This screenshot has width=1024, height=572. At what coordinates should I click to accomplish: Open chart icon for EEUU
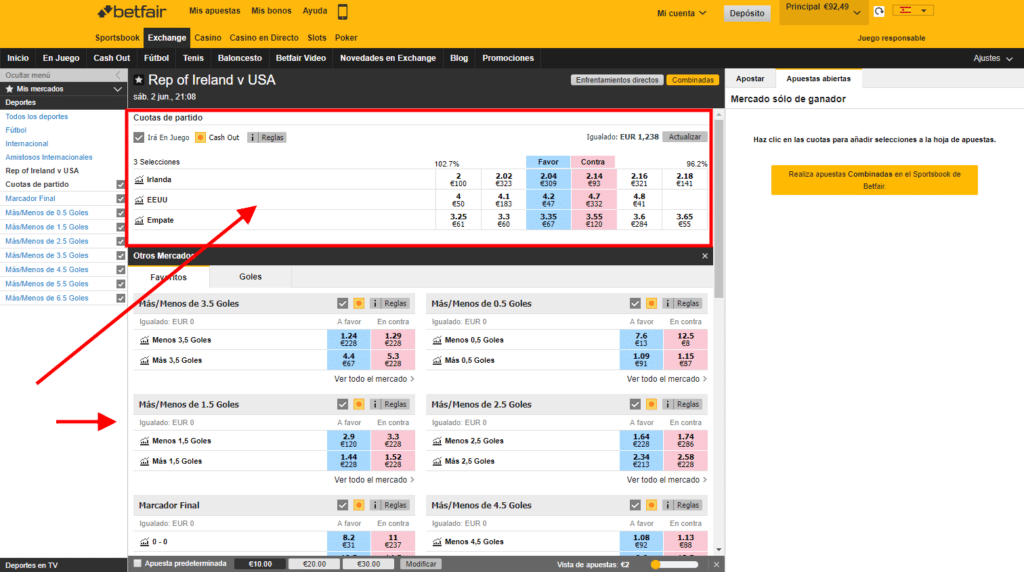[x=139, y=200]
